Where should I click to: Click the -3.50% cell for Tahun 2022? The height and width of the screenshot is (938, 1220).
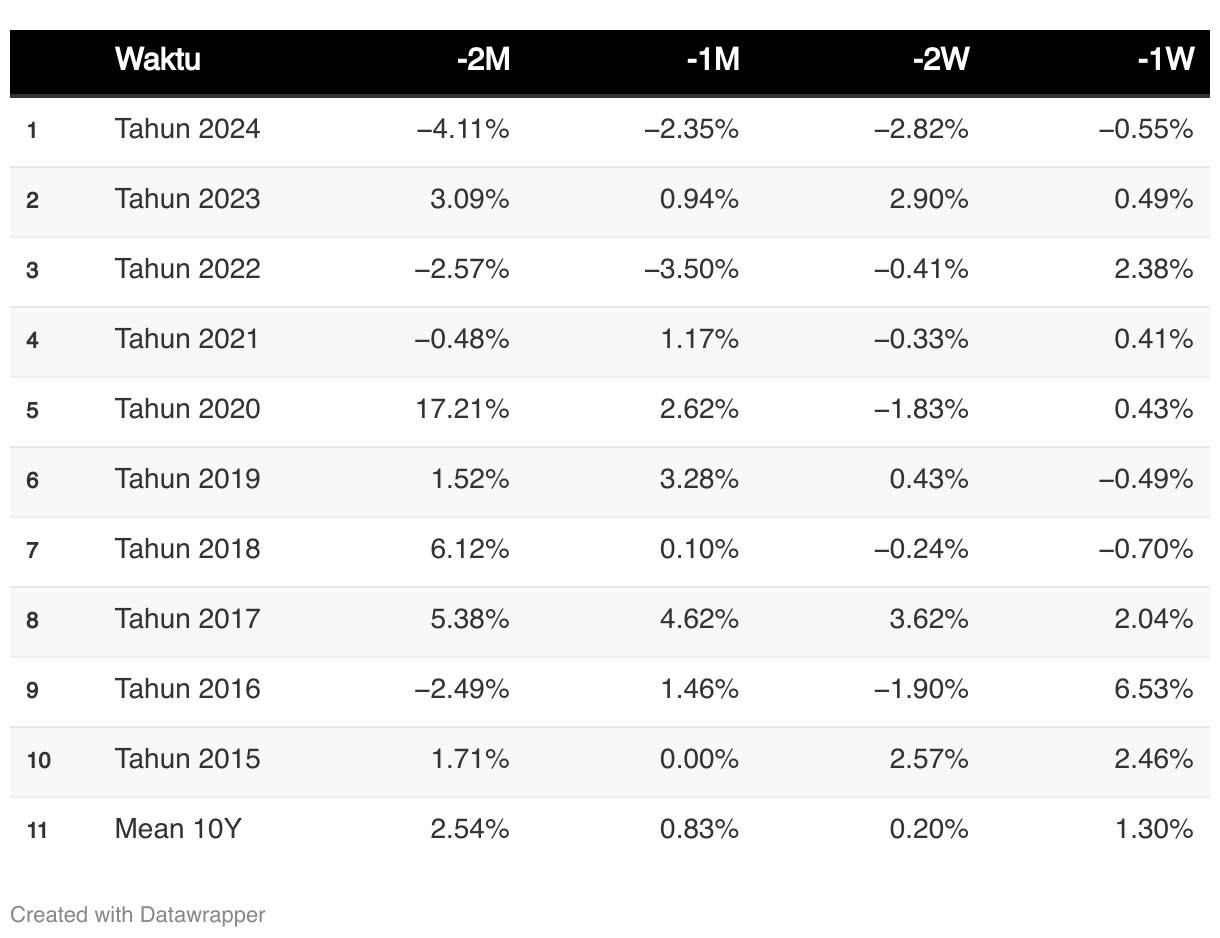(692, 269)
